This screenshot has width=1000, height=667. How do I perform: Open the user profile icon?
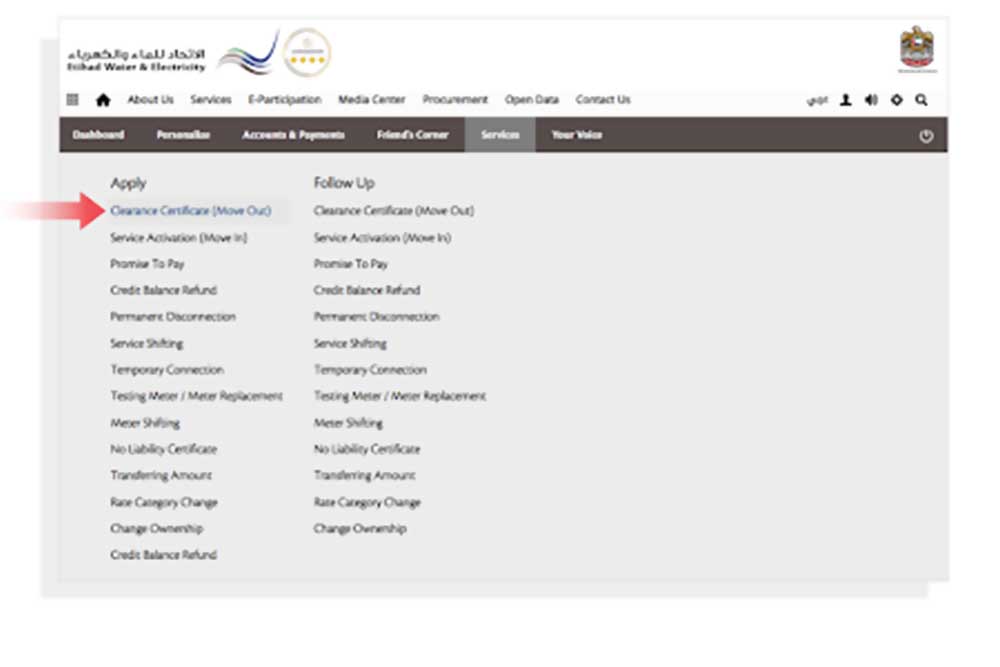pos(846,99)
